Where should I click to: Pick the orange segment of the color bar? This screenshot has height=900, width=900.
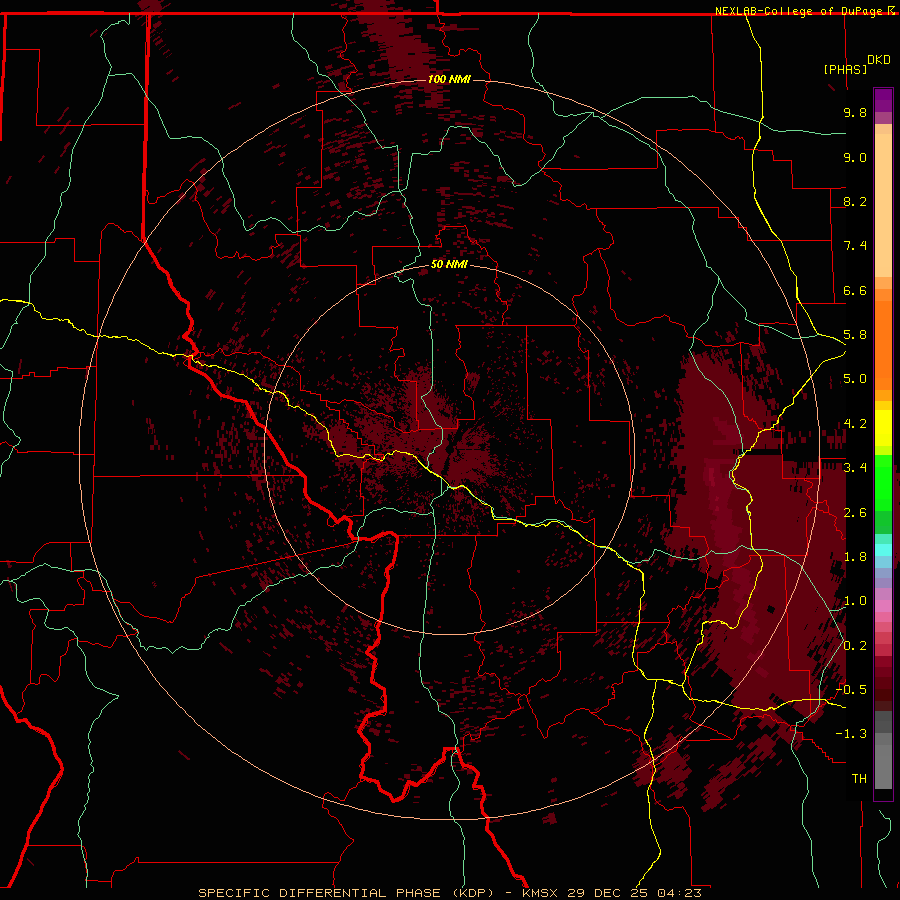pos(883,345)
